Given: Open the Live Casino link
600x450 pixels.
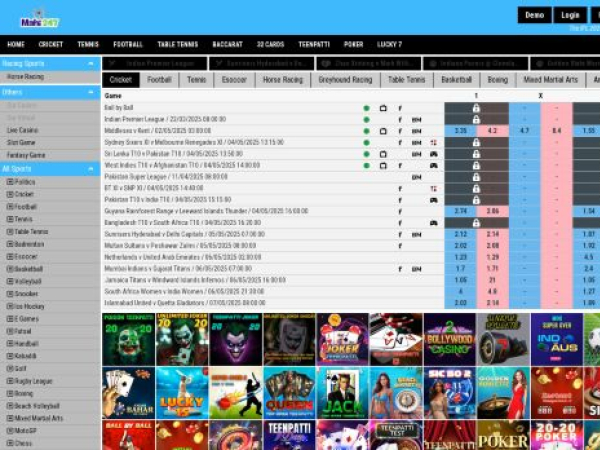Looking at the screenshot, I should click(x=22, y=130).
